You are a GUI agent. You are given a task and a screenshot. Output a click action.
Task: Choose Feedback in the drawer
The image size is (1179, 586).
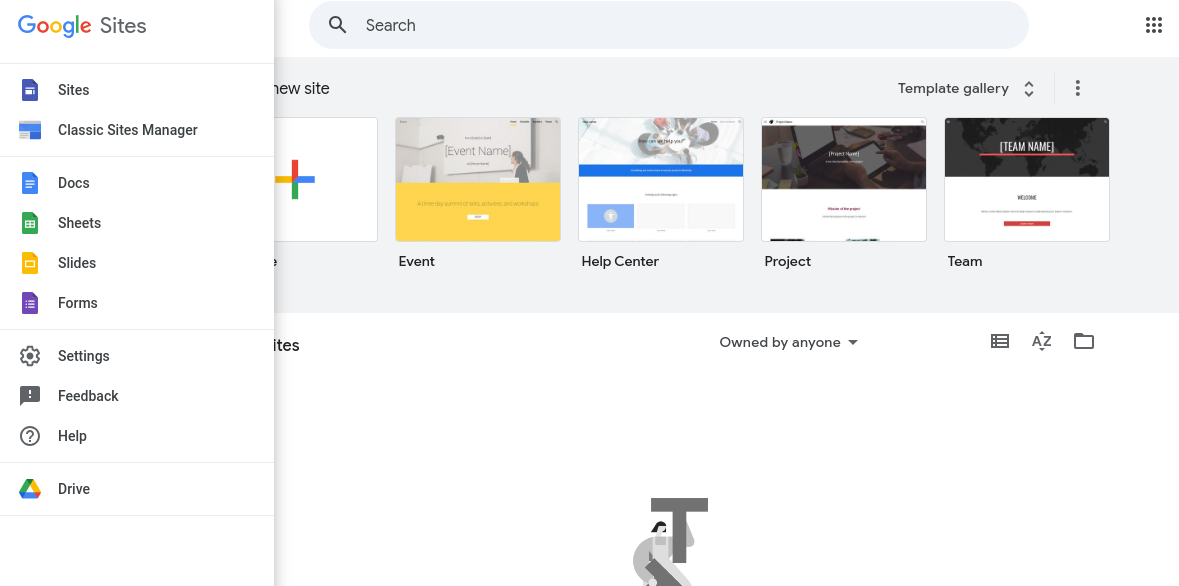(x=137, y=396)
